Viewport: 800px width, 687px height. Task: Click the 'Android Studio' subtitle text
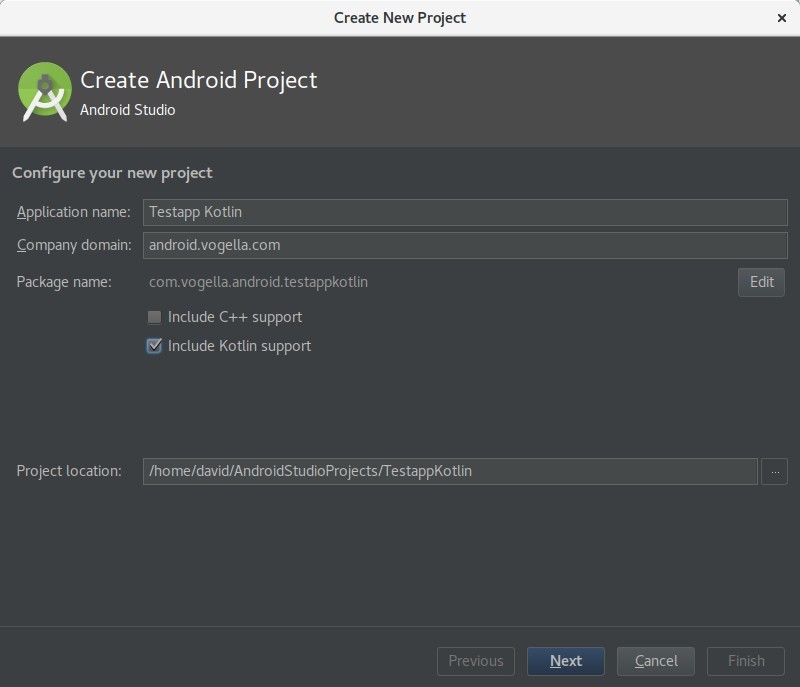128,110
